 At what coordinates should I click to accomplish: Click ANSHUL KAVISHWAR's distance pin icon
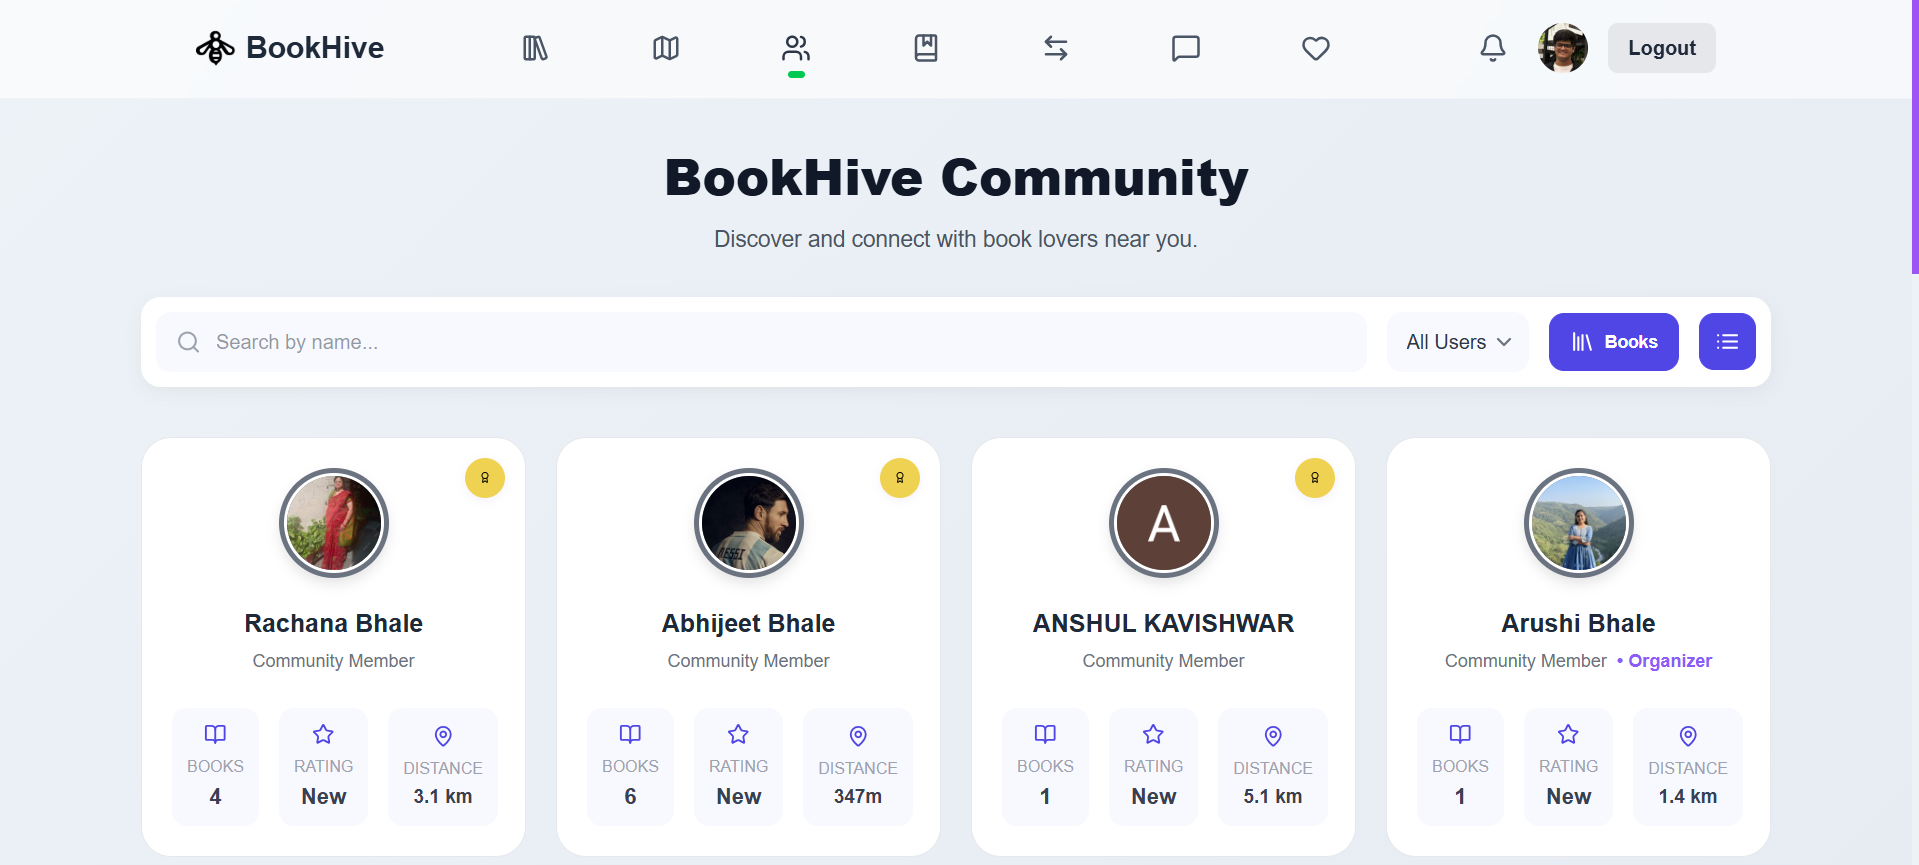[1273, 736]
